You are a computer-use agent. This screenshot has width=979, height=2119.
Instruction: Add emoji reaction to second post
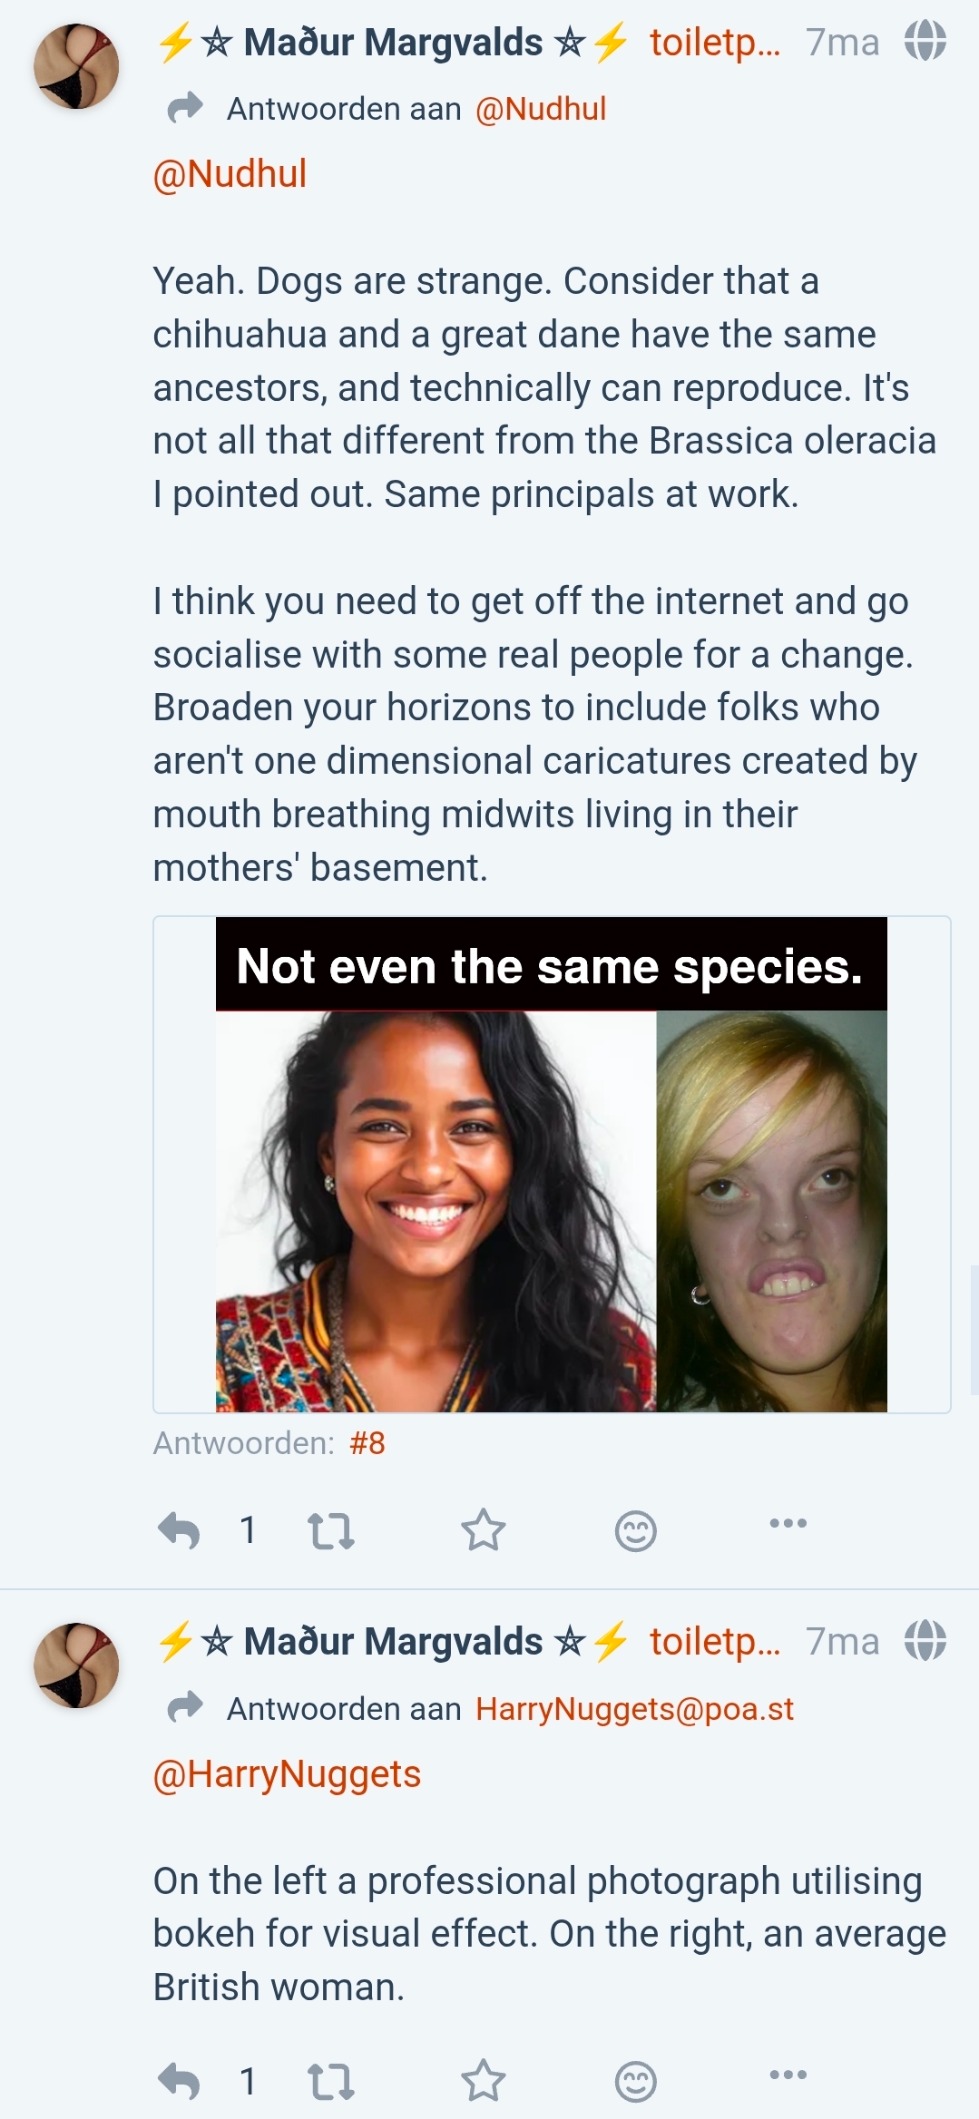[635, 2081]
